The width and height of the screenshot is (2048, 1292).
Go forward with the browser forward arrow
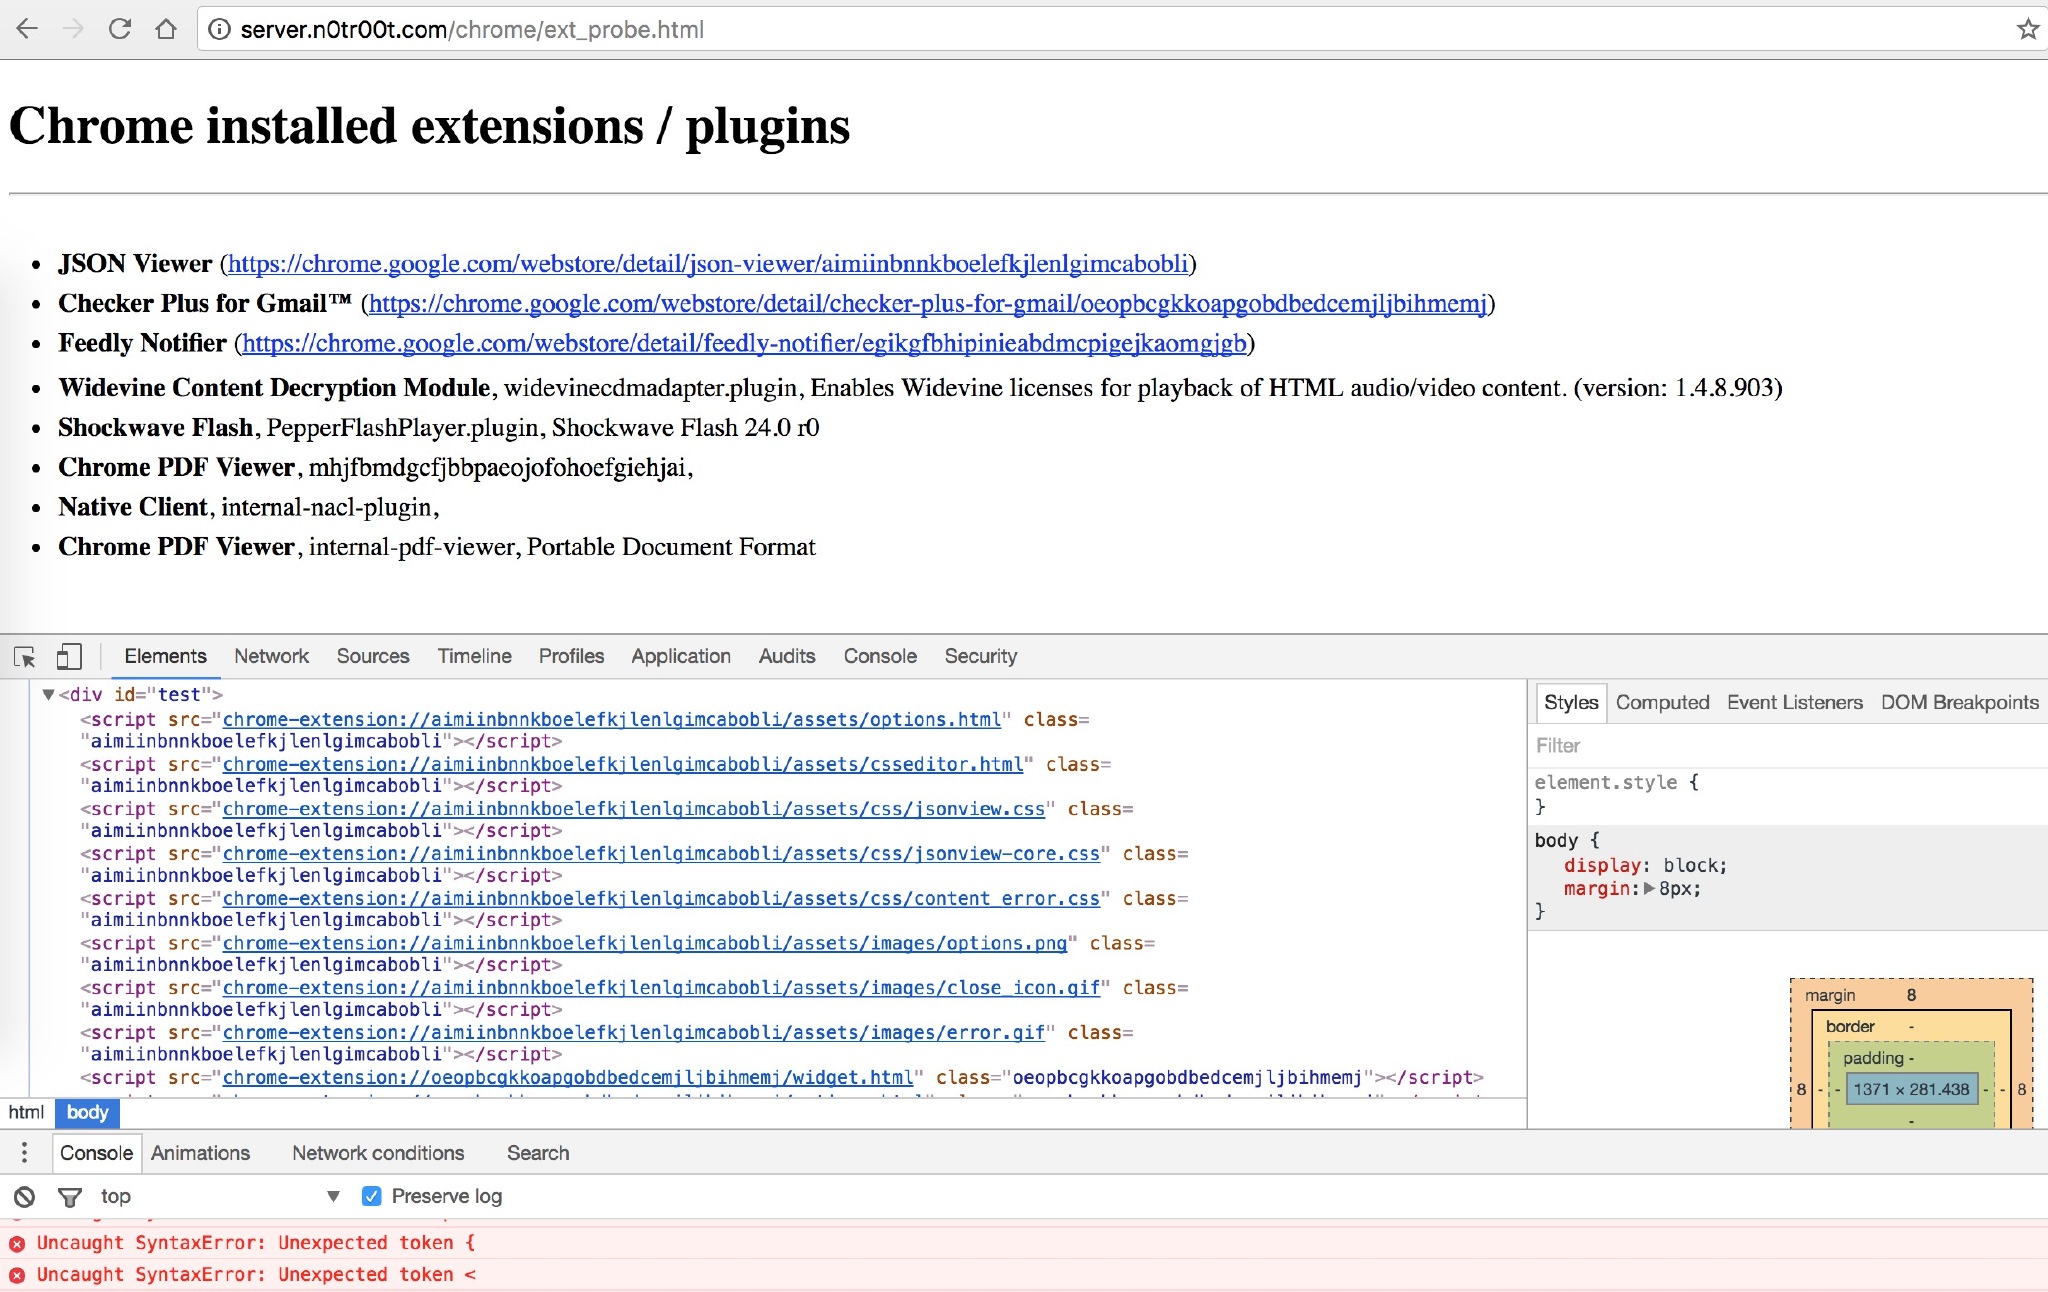(x=73, y=29)
